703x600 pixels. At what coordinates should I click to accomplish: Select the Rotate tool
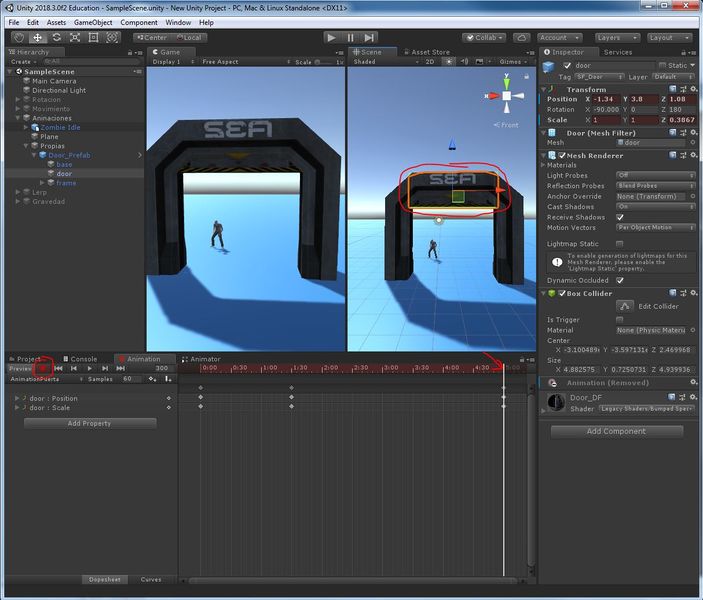[x=56, y=38]
